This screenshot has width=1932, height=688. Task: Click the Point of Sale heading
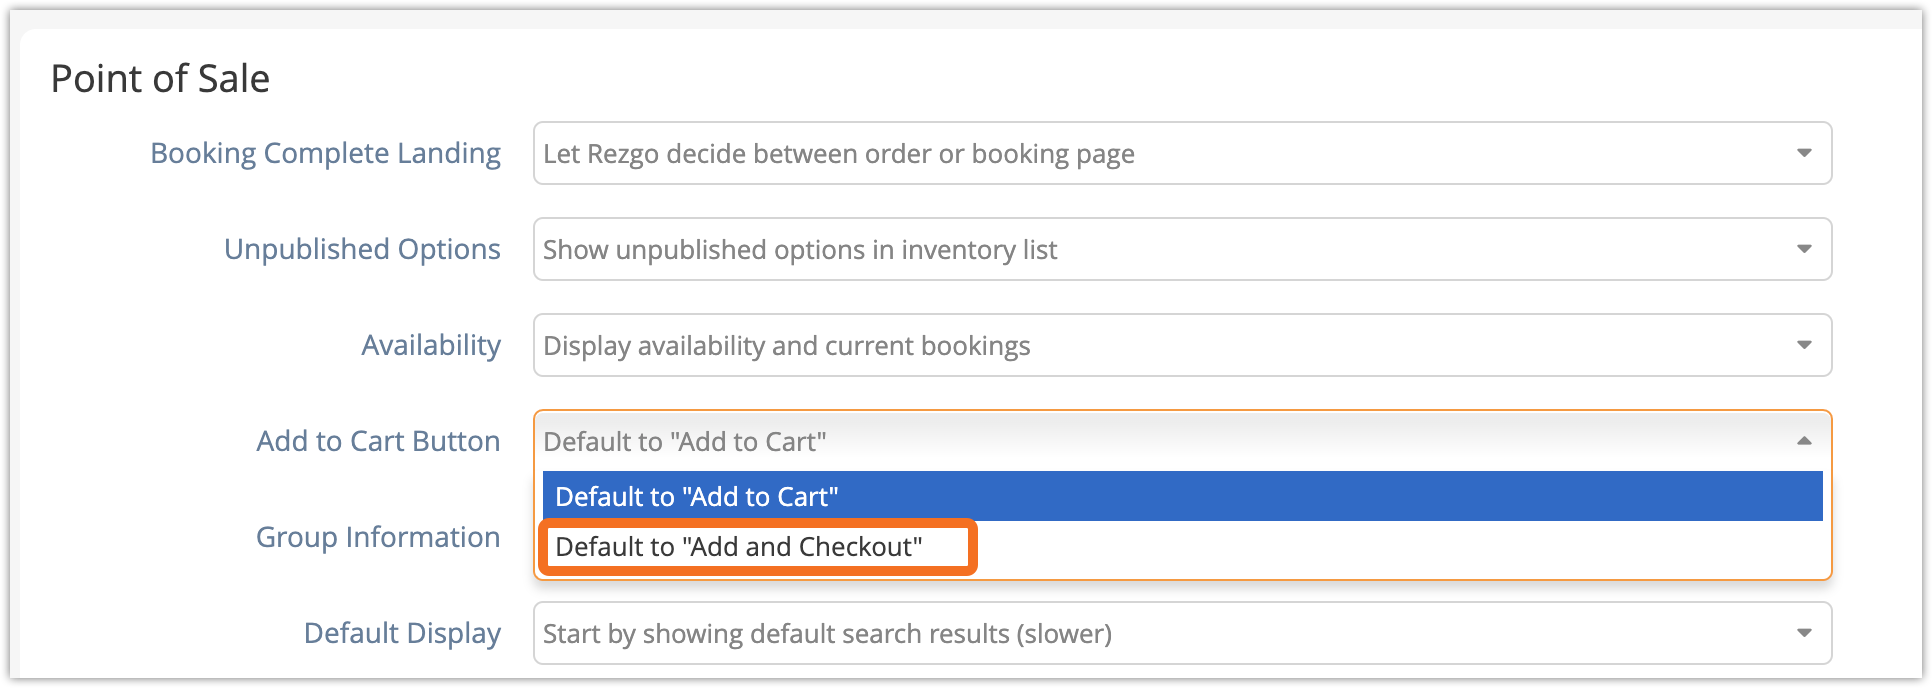coord(160,78)
